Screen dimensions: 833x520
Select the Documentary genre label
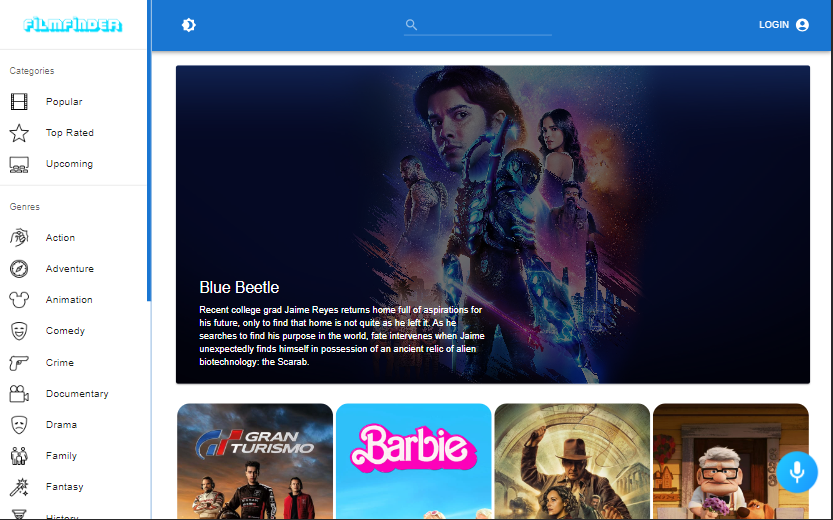tap(77, 394)
